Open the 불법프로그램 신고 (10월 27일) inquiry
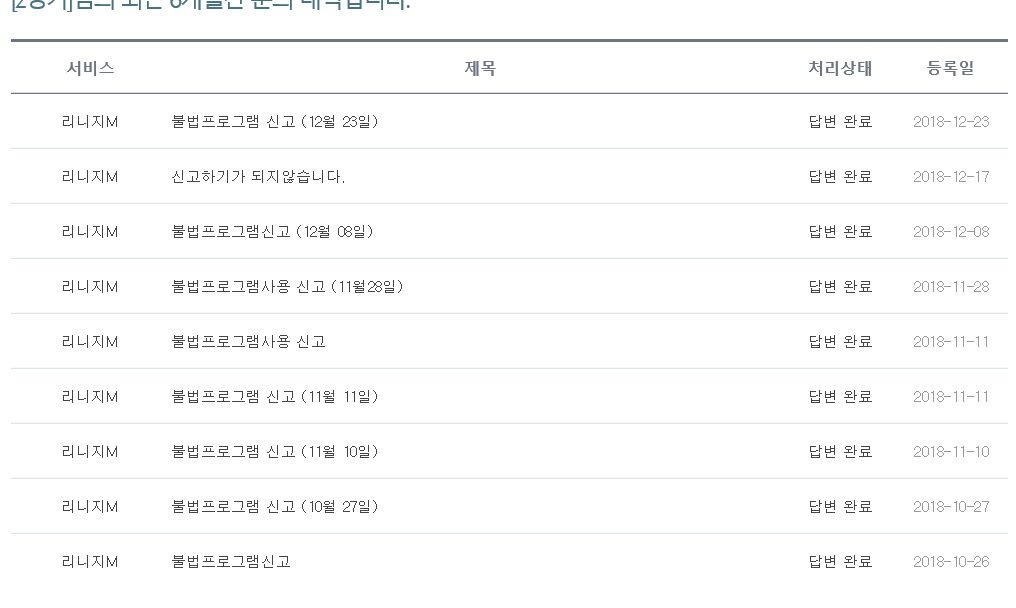The height and width of the screenshot is (608, 1016). (x=275, y=508)
